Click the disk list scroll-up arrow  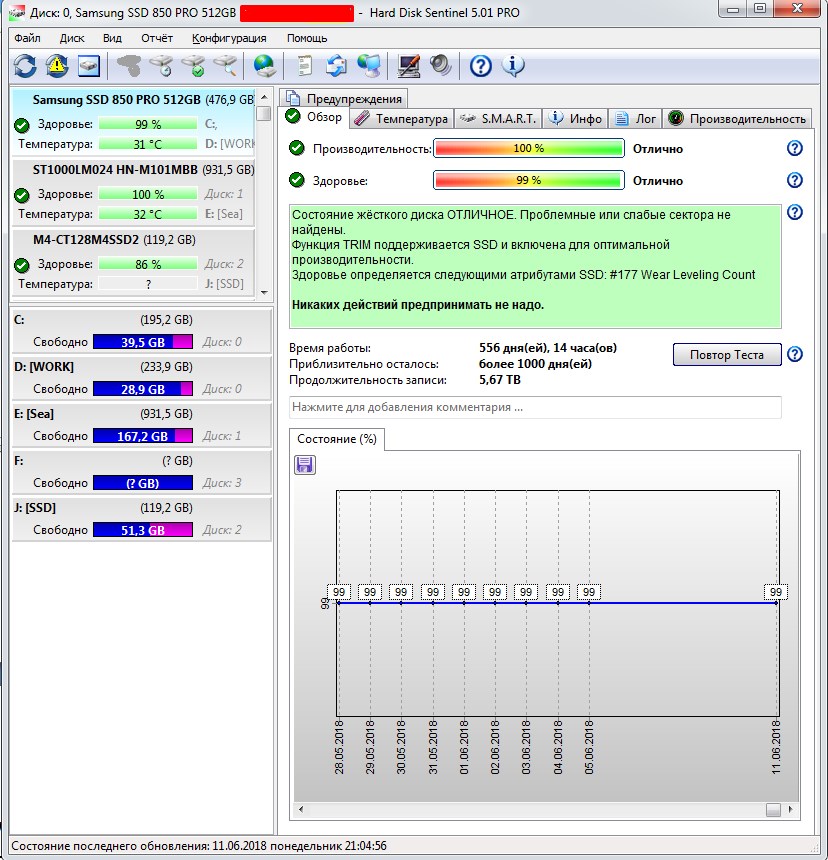pos(264,98)
